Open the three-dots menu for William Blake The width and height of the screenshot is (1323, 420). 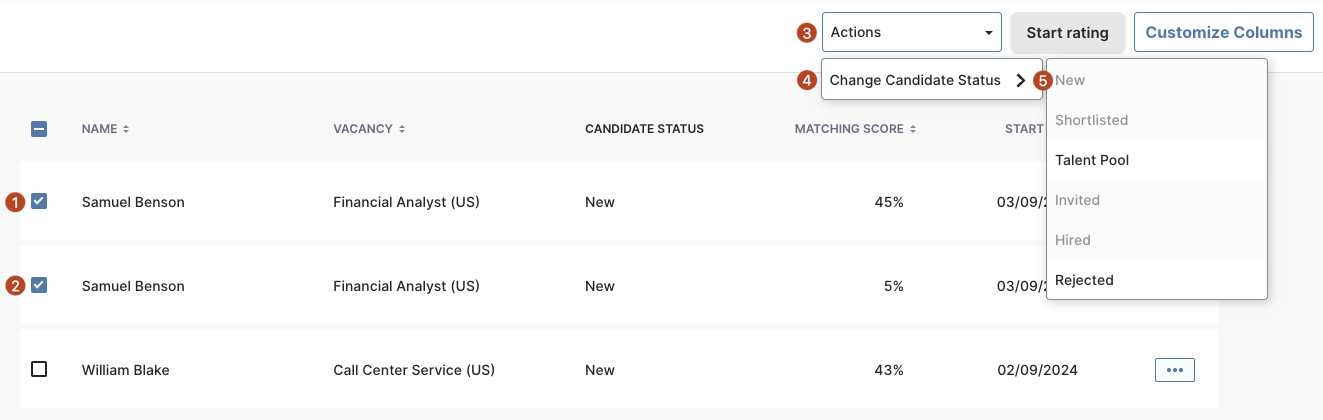click(x=1174, y=370)
